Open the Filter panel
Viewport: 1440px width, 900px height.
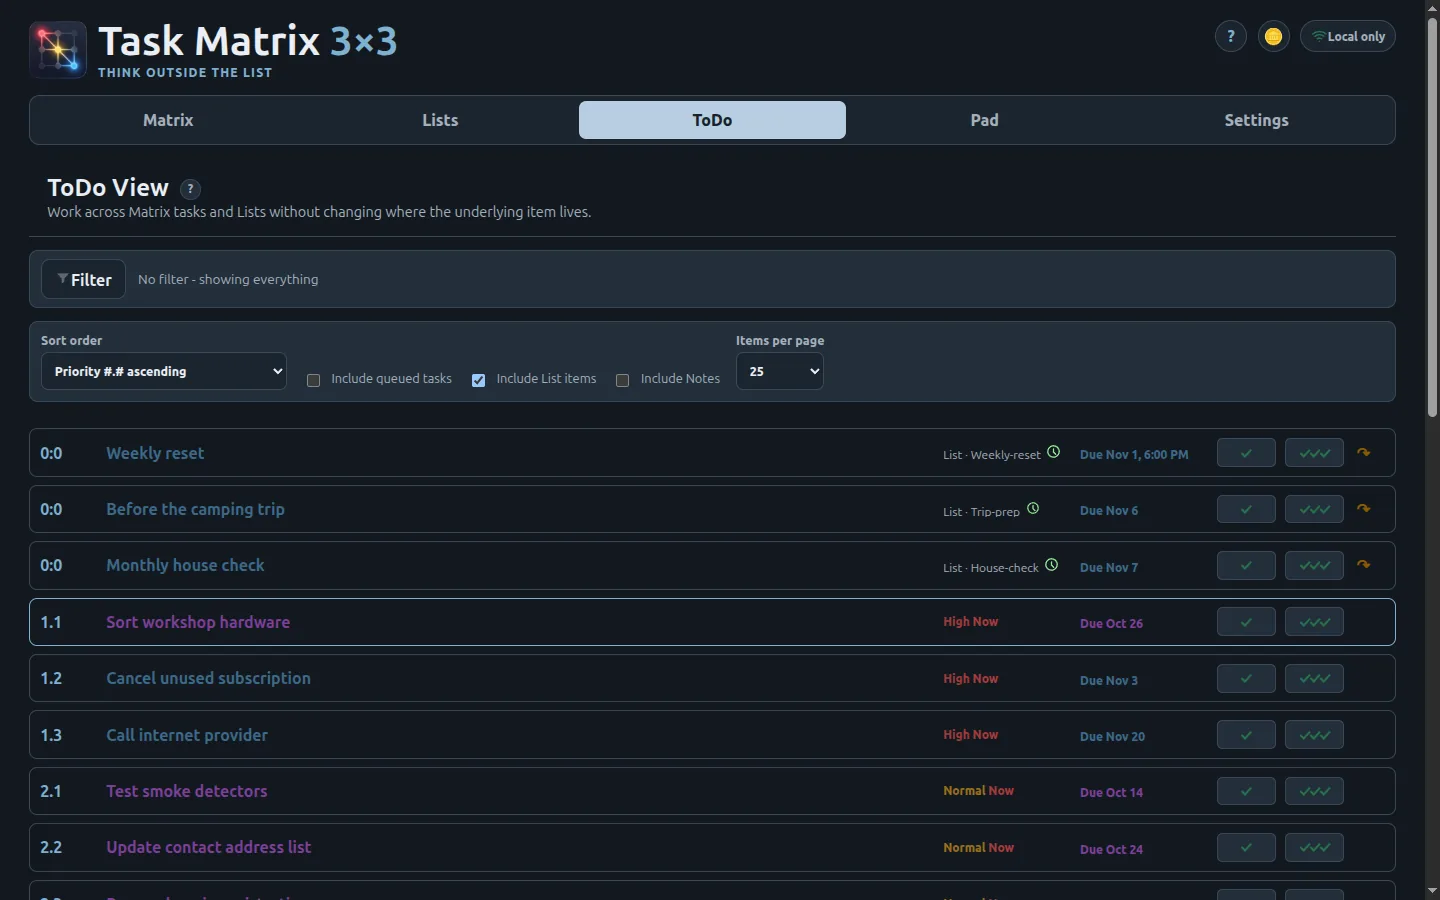coord(83,279)
